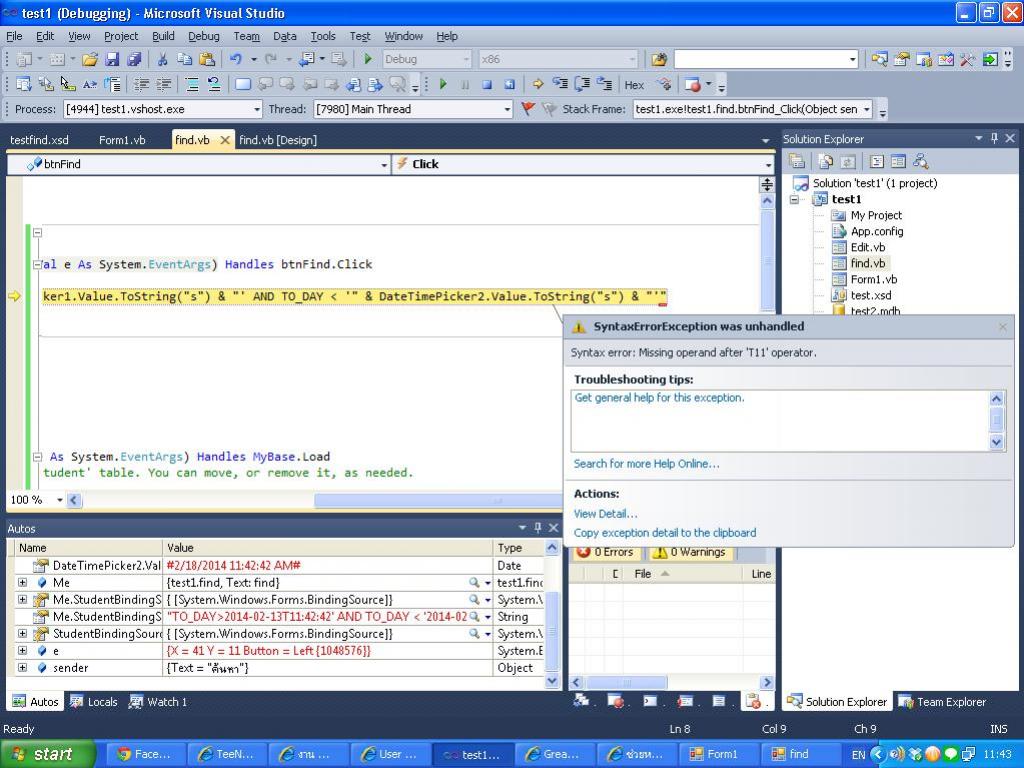
Task: Open the Debug menu
Action: point(204,37)
